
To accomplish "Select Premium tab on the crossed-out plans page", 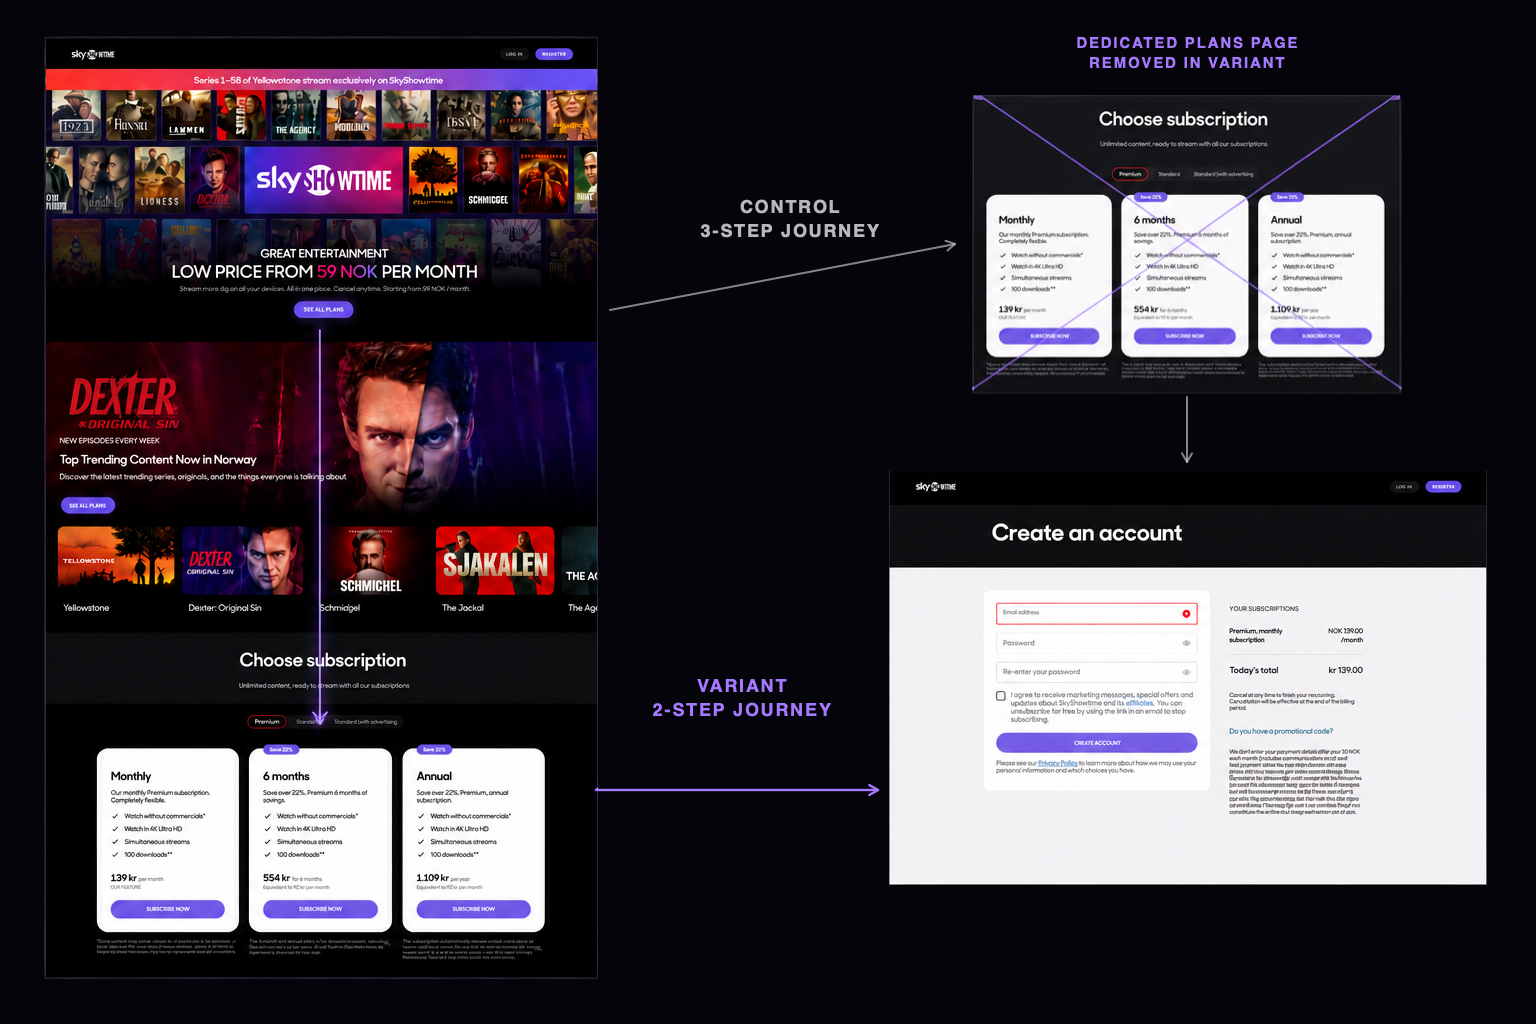I will (1130, 174).
